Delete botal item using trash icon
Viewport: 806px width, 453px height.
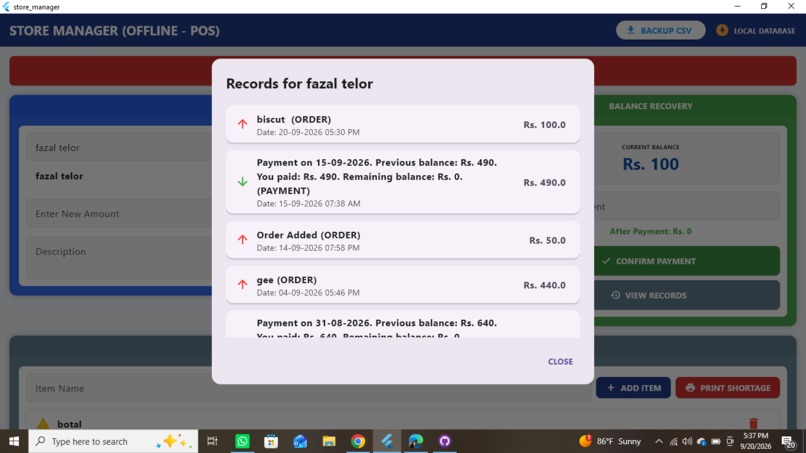tap(753, 423)
